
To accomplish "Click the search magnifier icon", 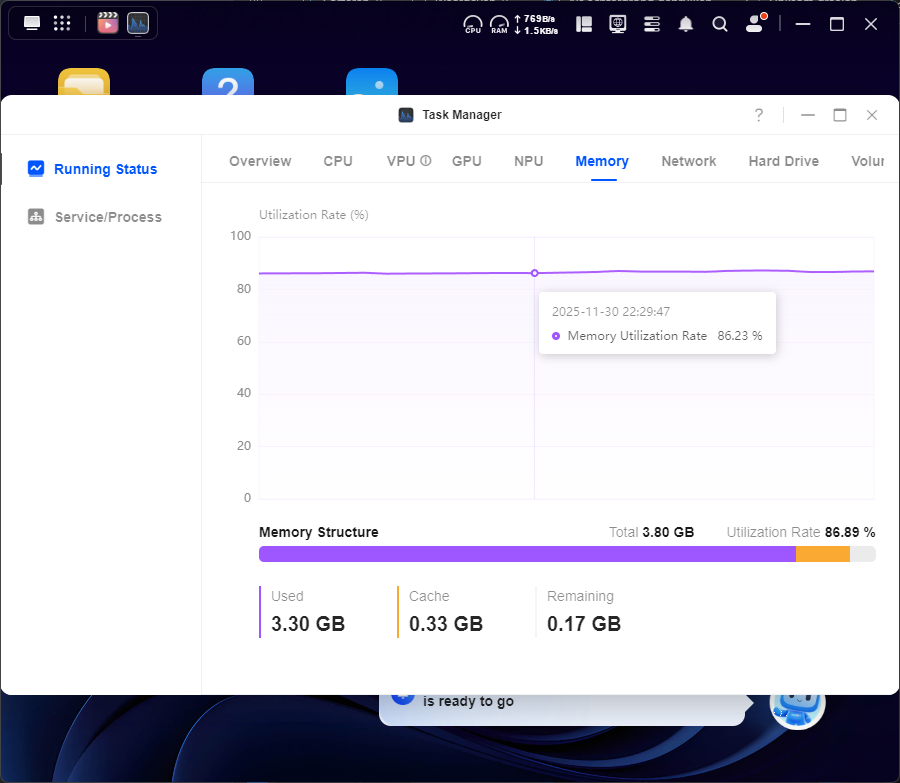I will (x=720, y=24).
